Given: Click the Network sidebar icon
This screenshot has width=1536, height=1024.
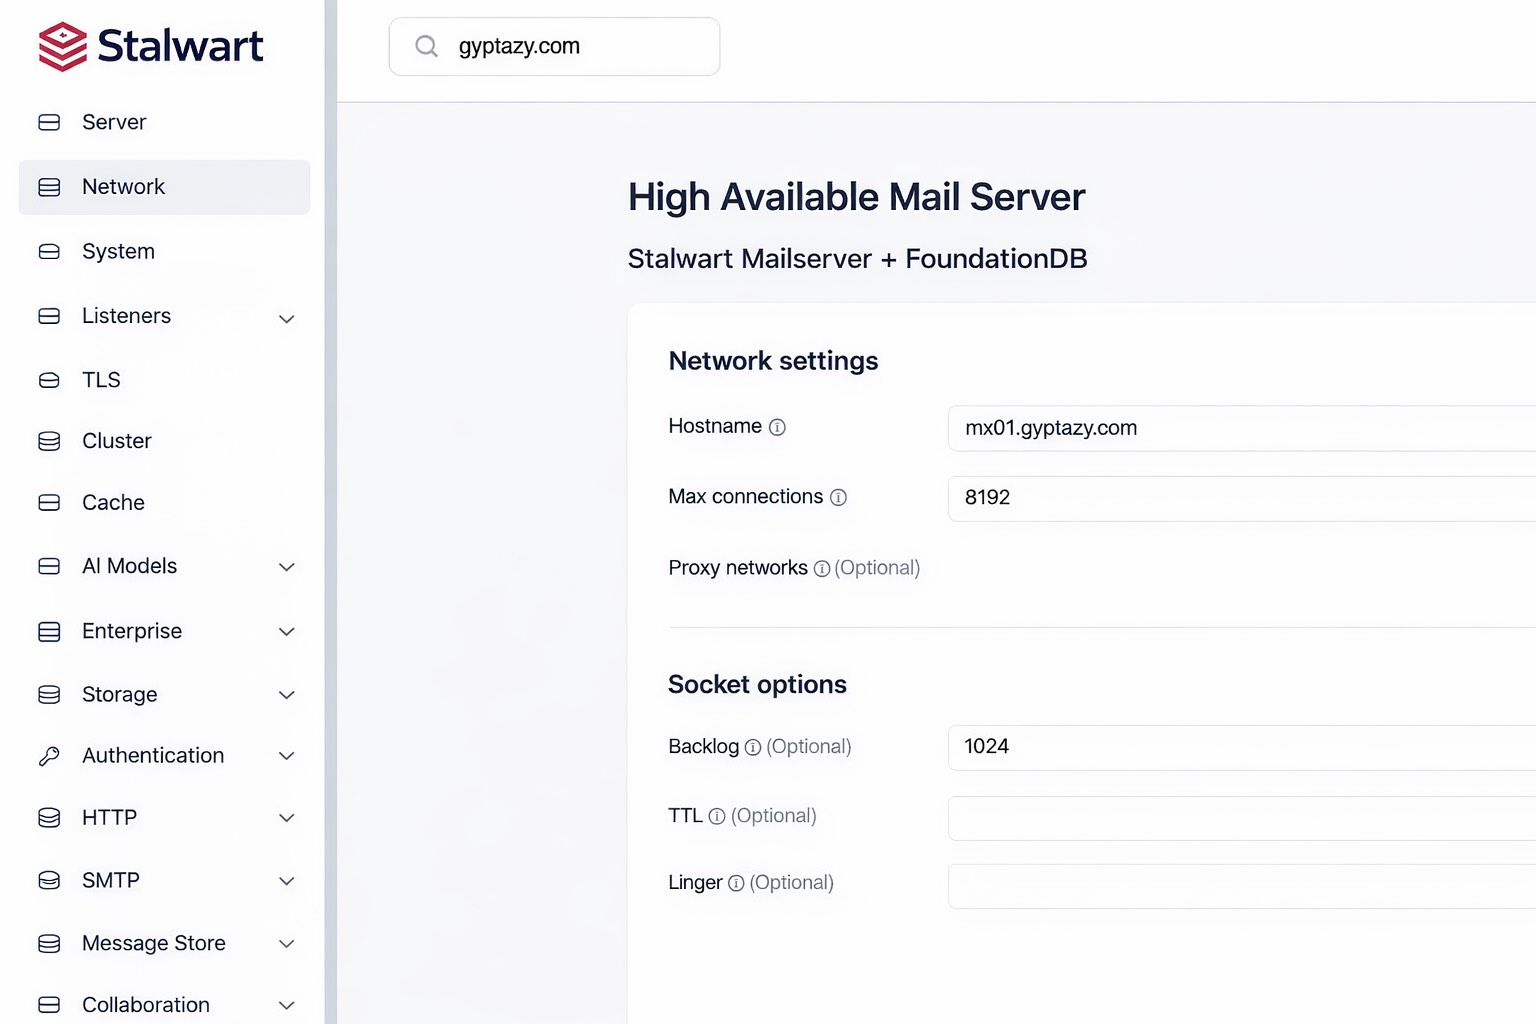Looking at the screenshot, I should click(49, 187).
